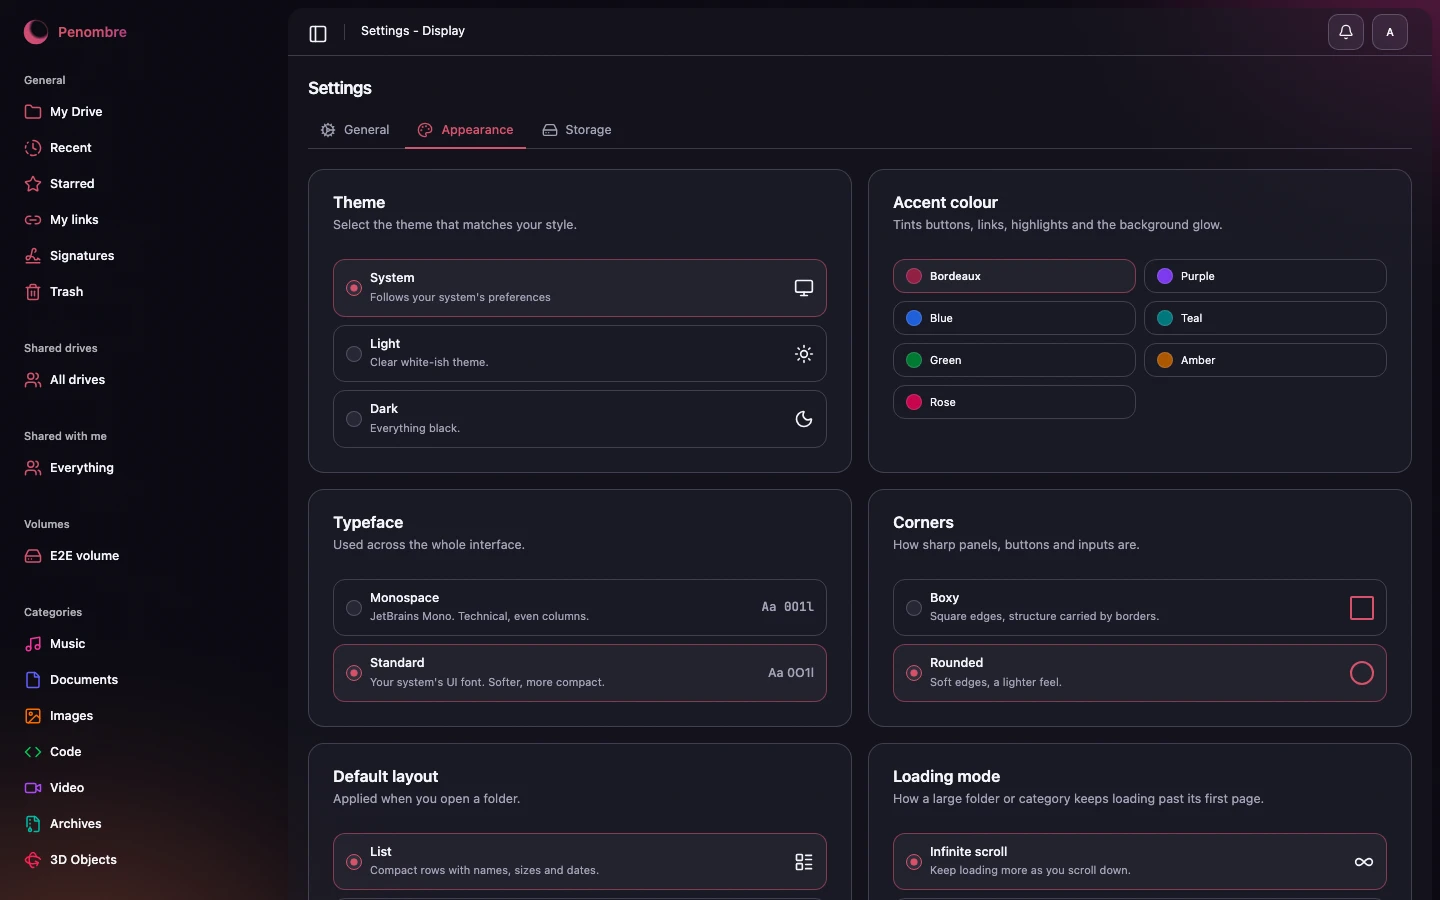Choose the Boxy corners radio button
The width and height of the screenshot is (1440, 900).
914,608
